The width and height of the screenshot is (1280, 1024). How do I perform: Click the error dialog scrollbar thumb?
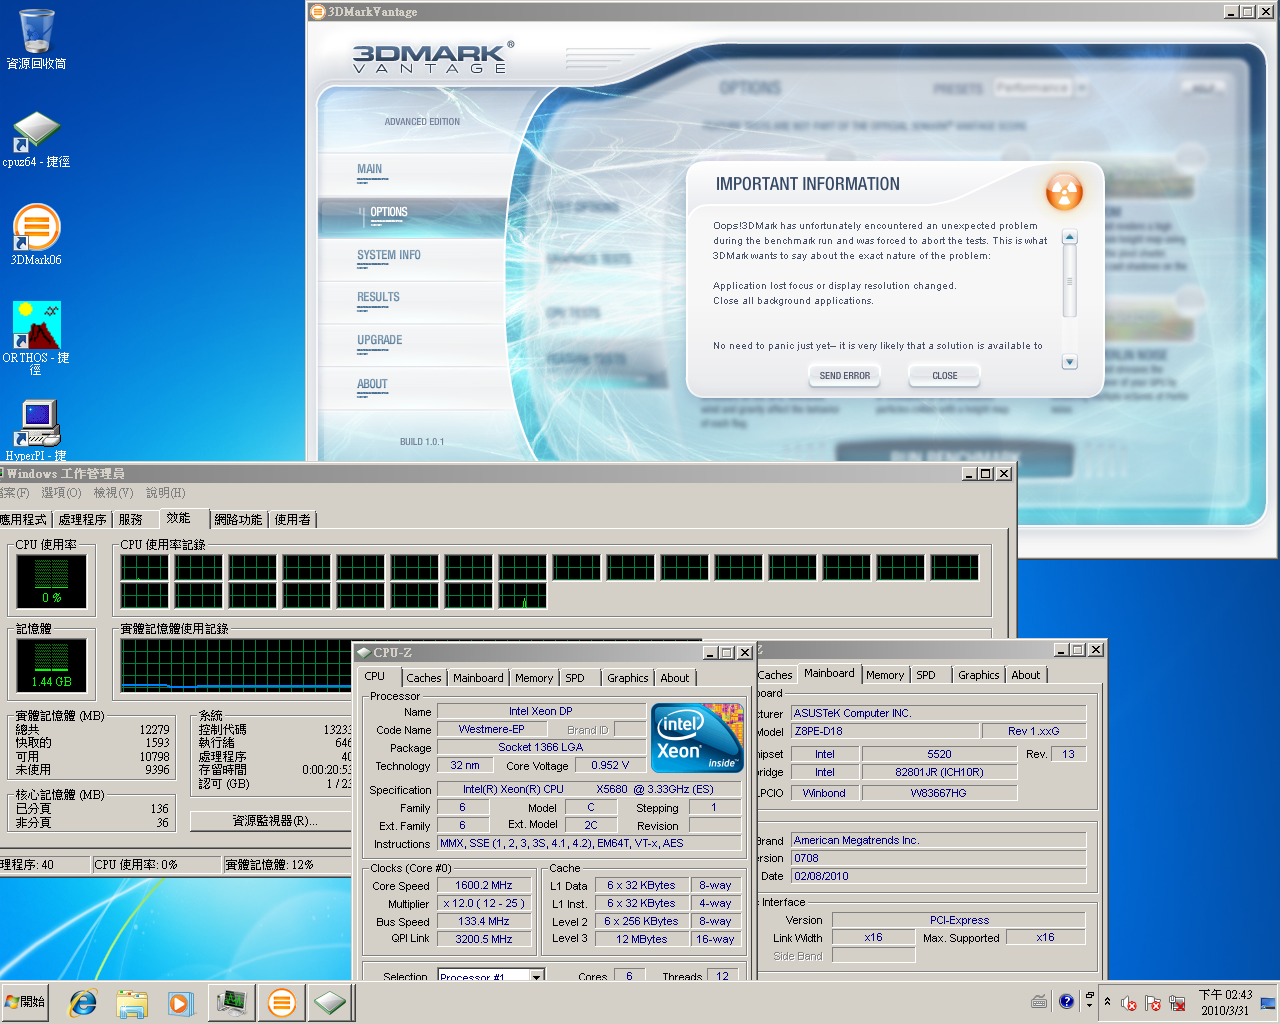click(x=1070, y=281)
